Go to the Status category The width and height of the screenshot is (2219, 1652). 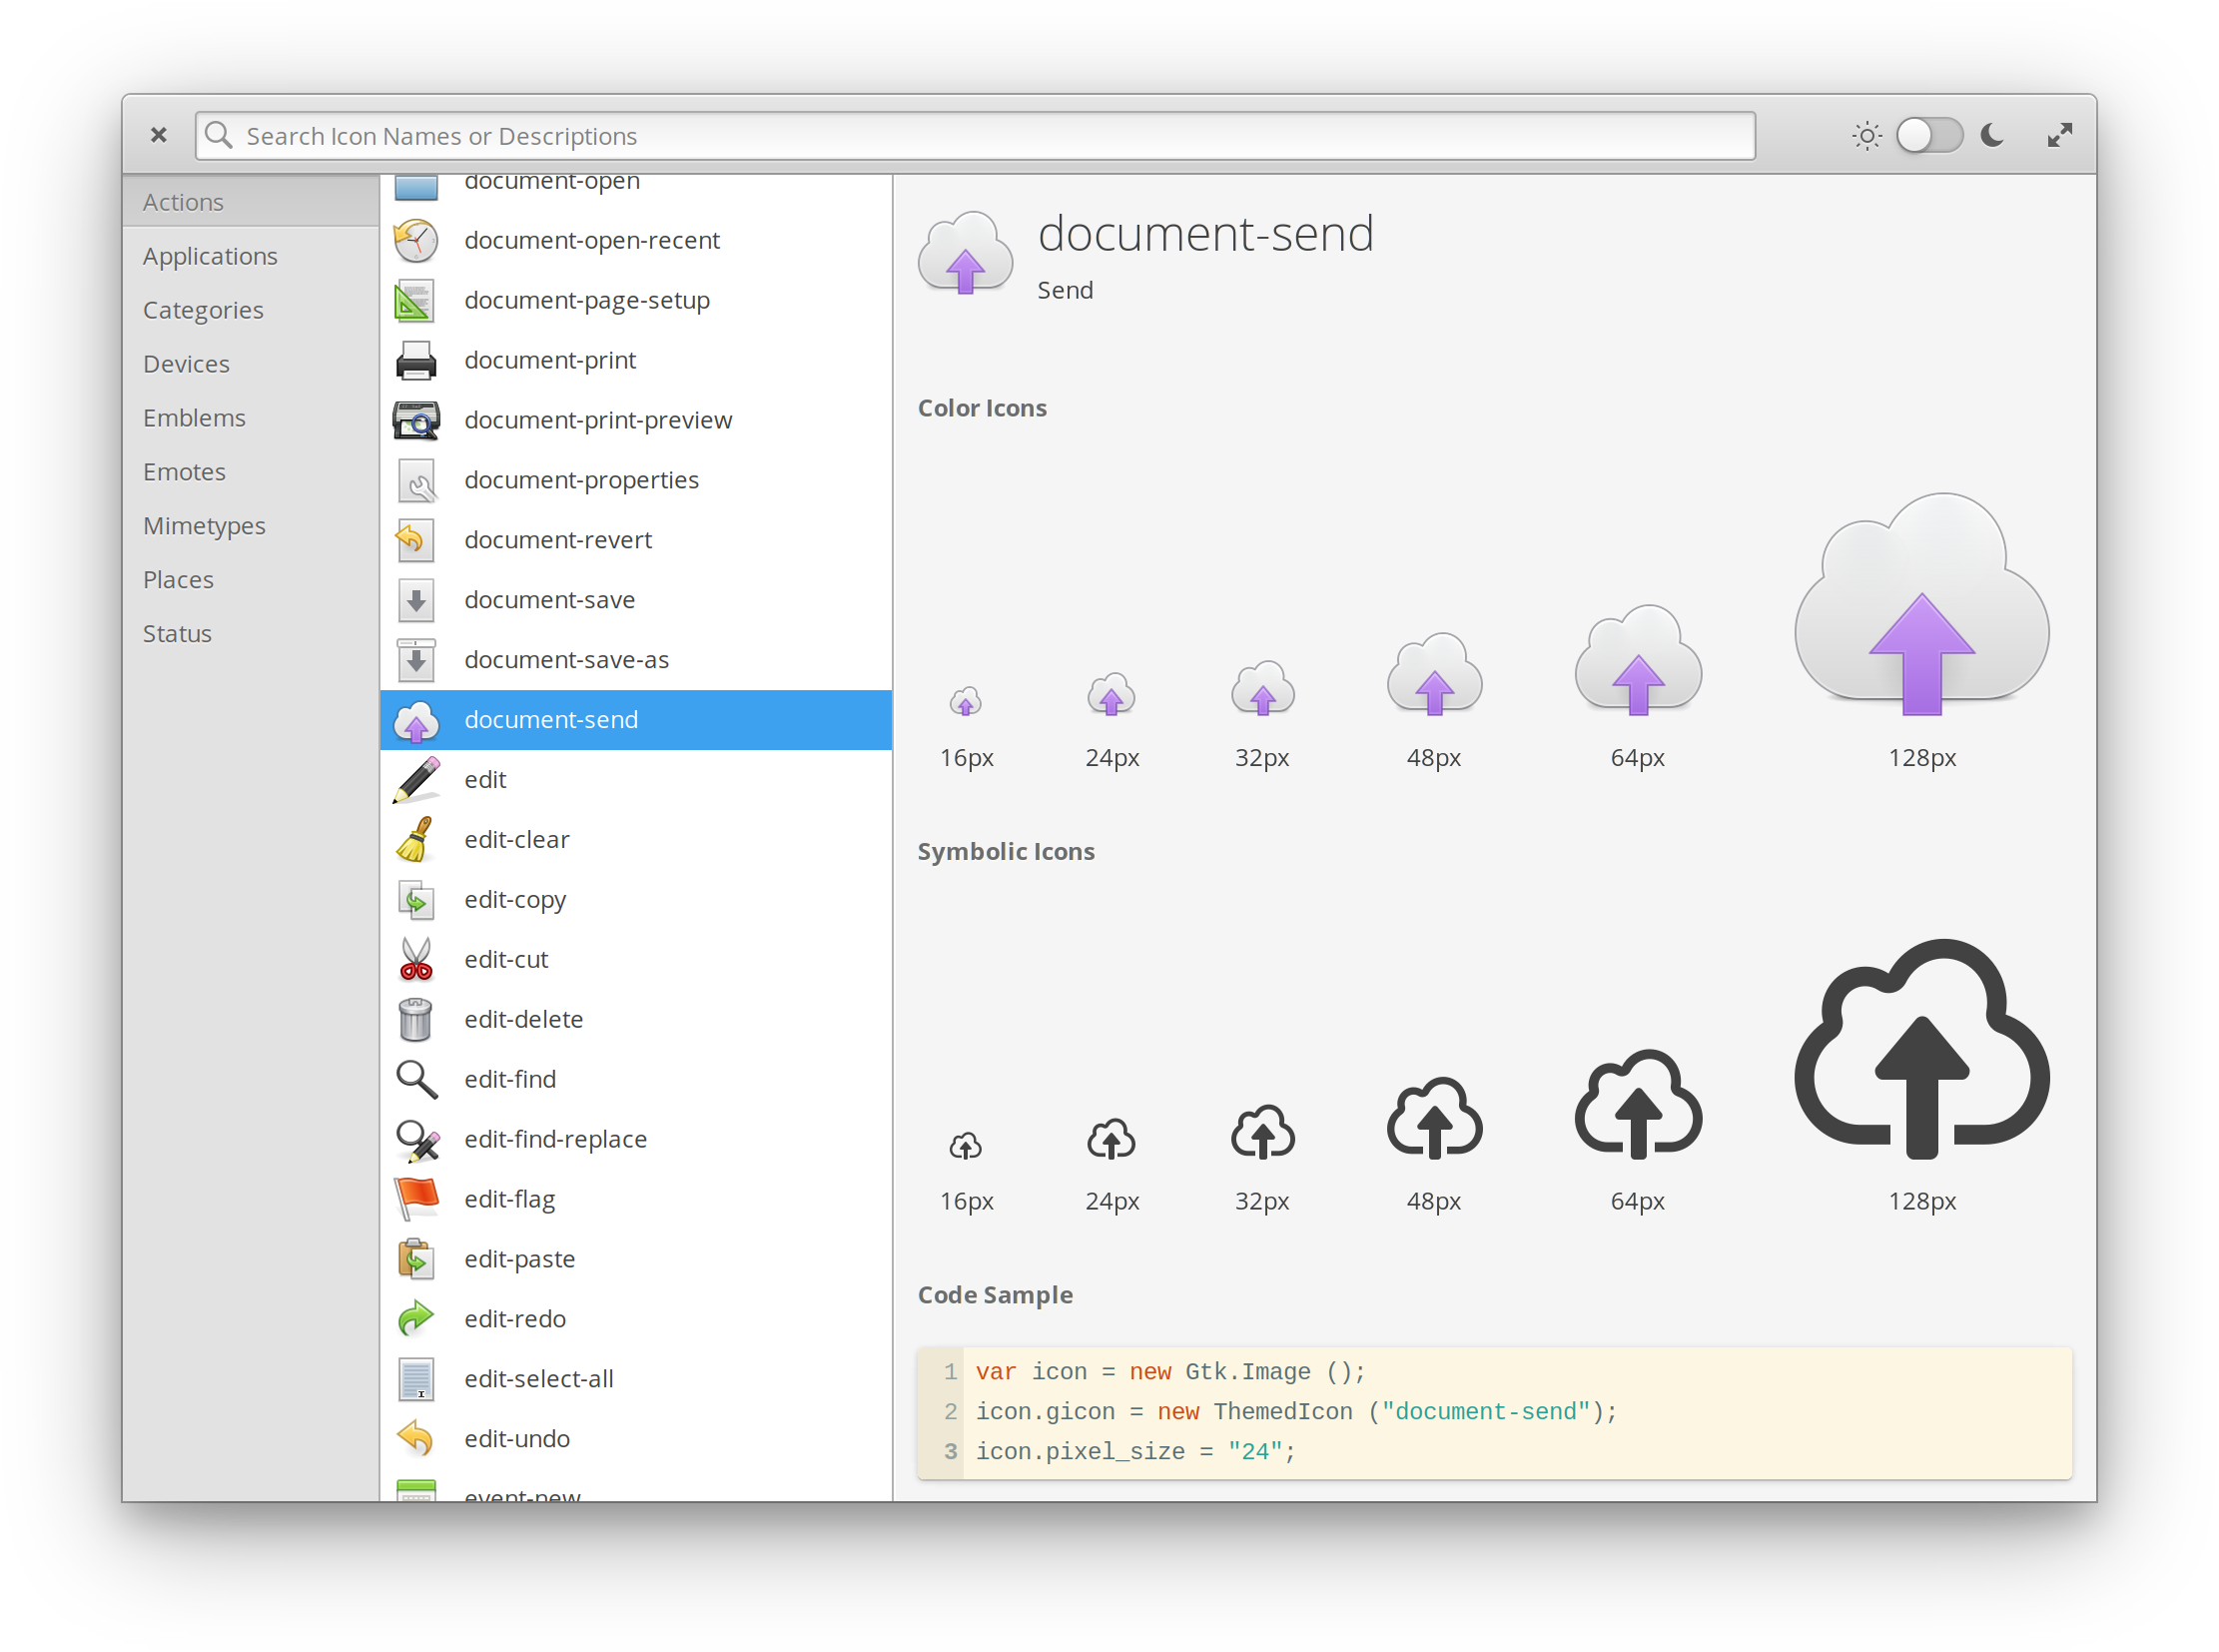coord(177,634)
